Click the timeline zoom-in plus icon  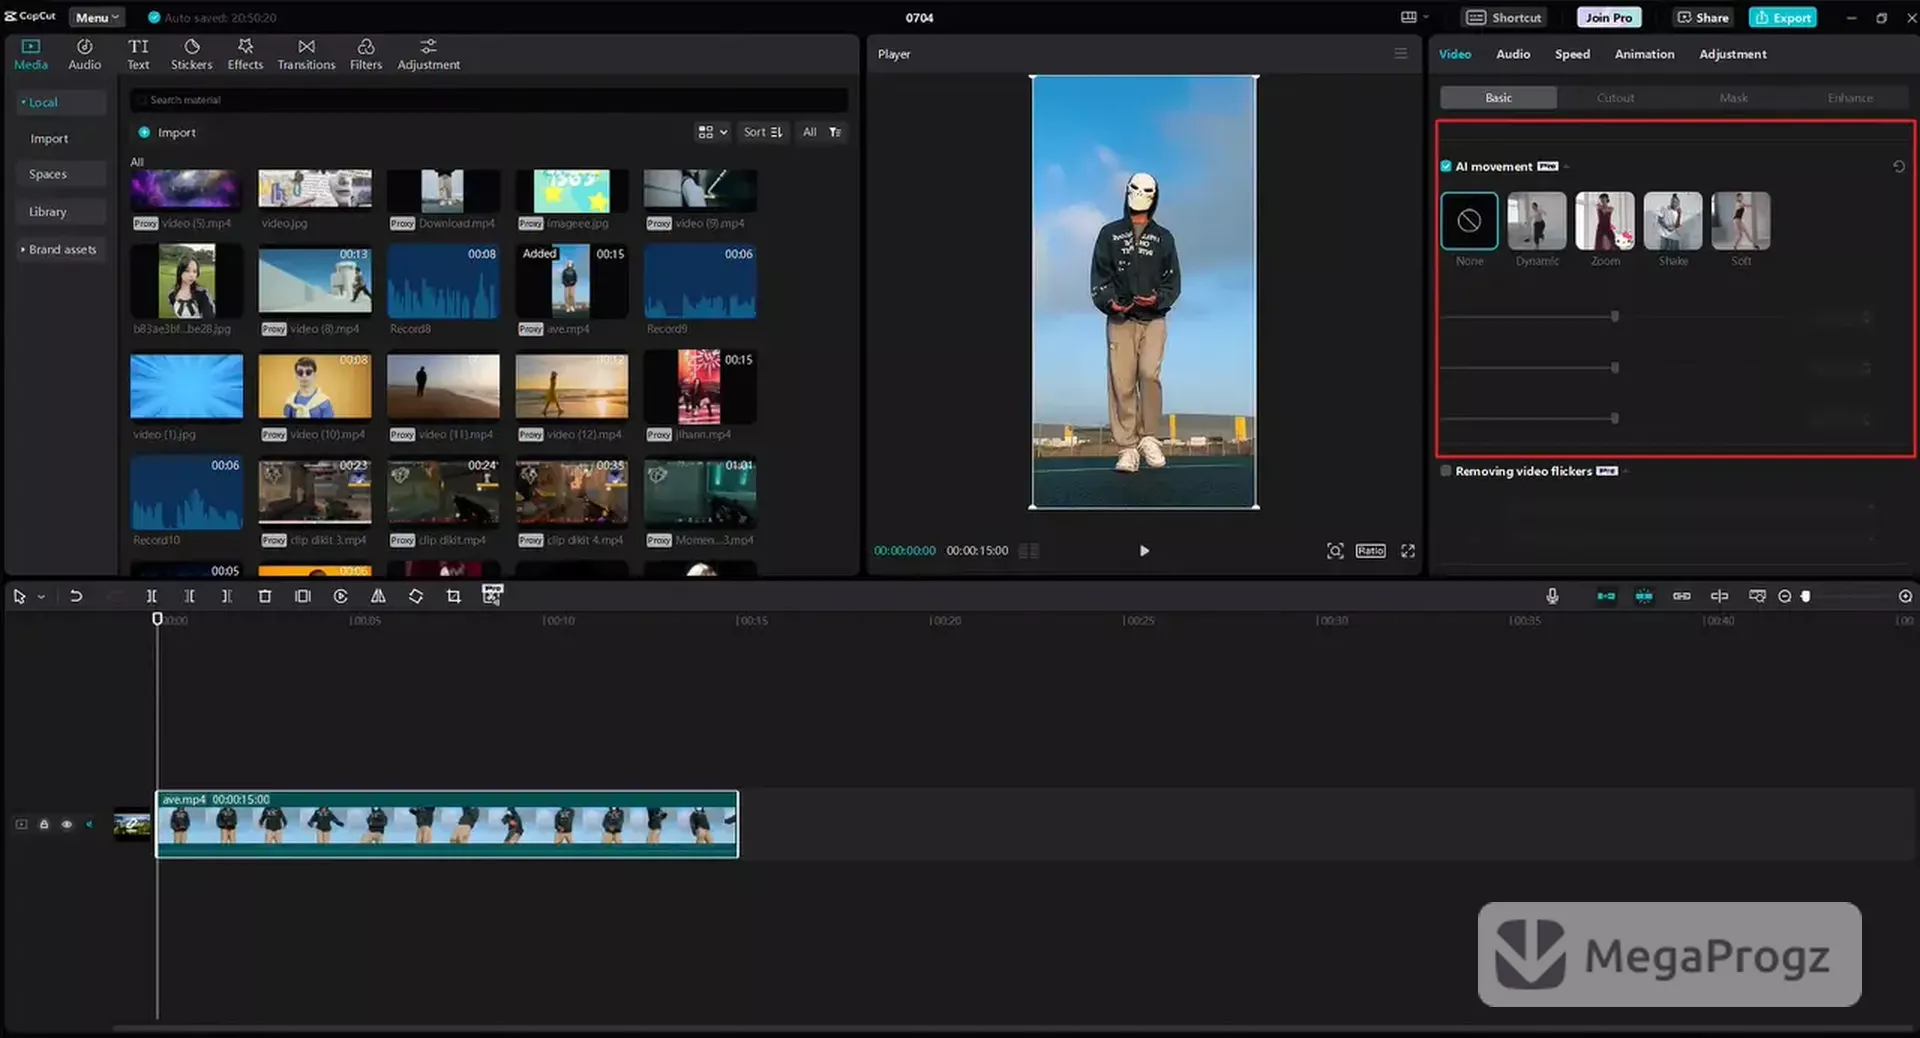(x=1905, y=596)
